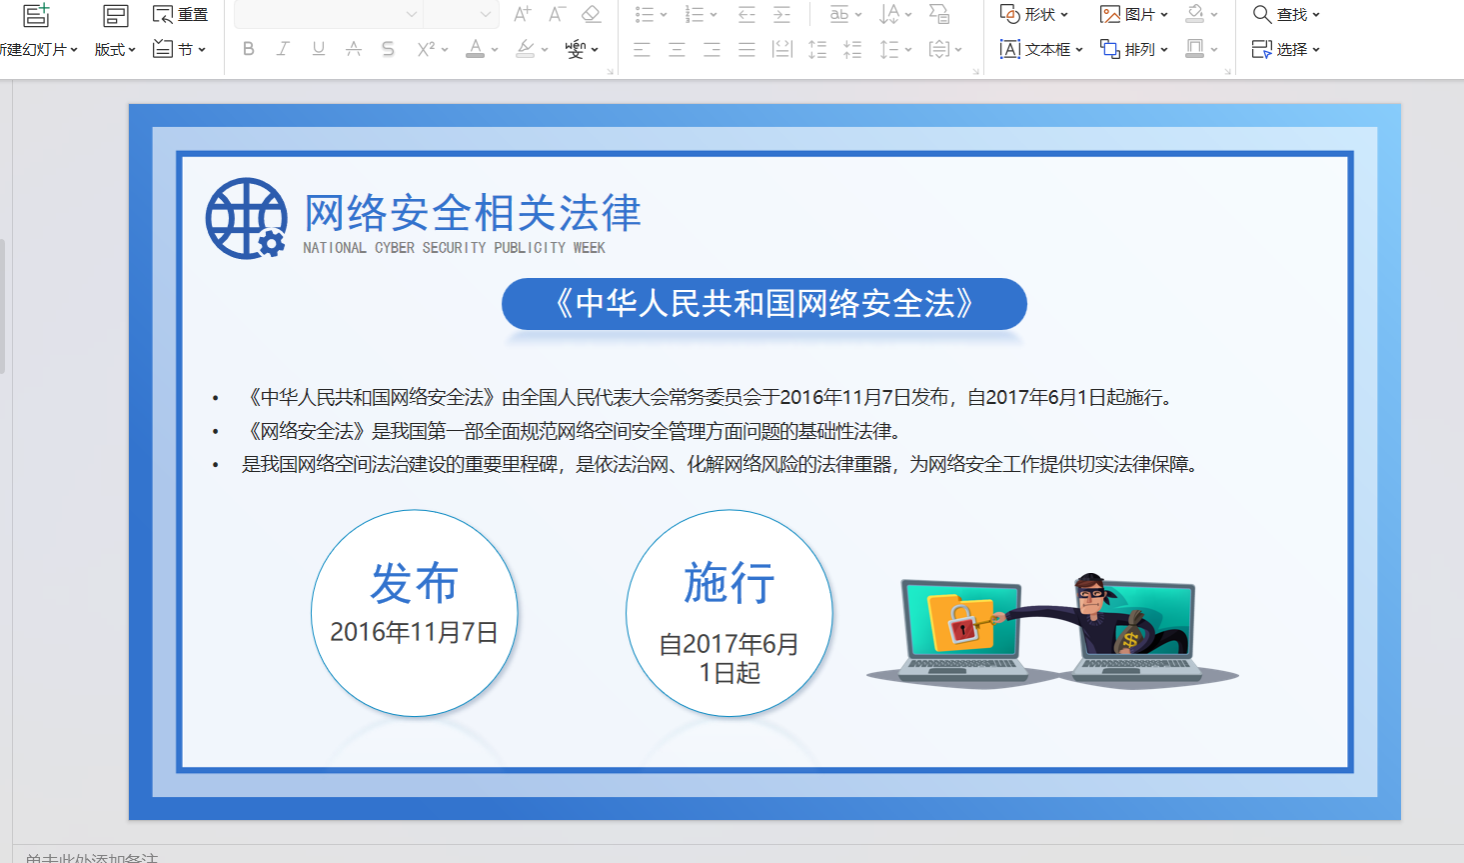
Task: Click the bulleted list icon
Action: tap(644, 14)
